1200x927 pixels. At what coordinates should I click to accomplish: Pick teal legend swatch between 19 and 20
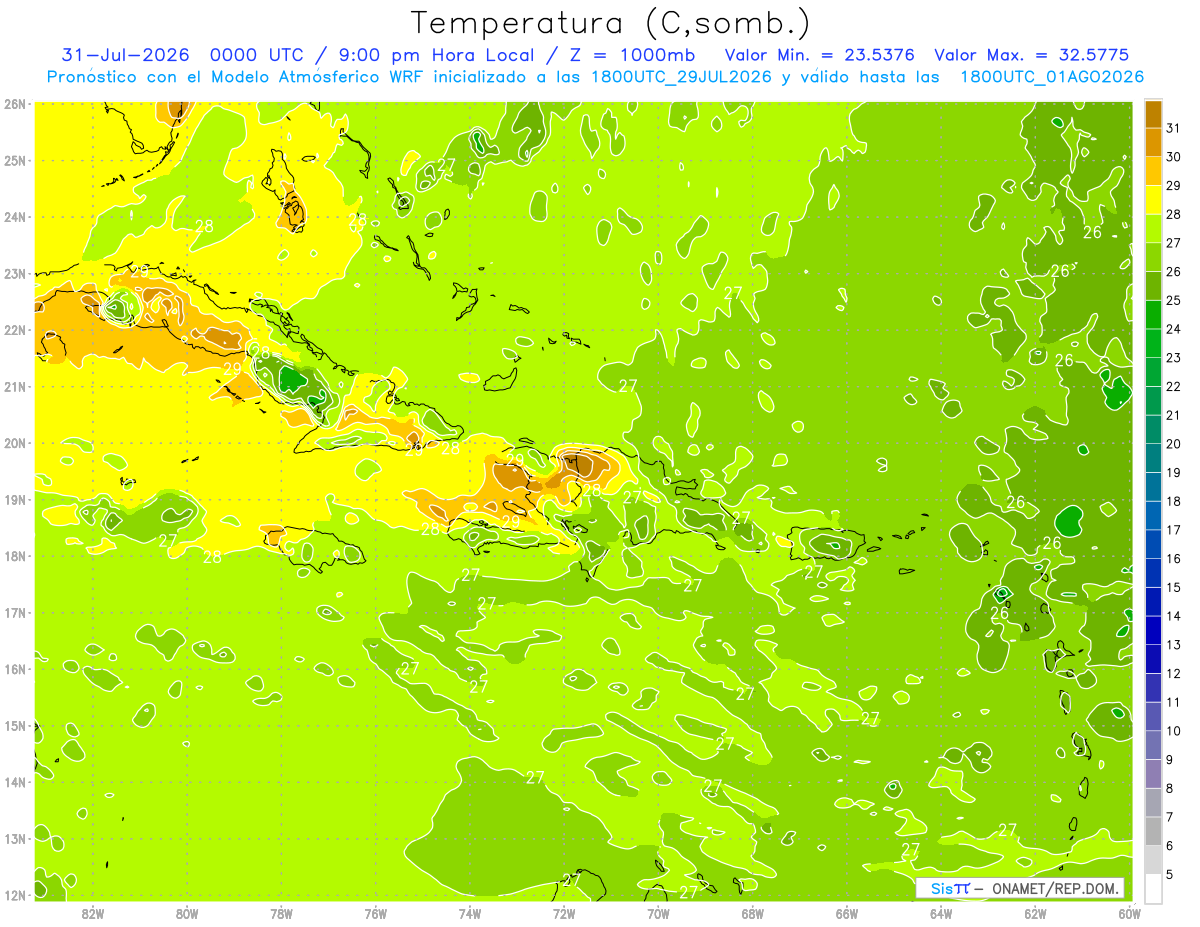[1153, 459]
